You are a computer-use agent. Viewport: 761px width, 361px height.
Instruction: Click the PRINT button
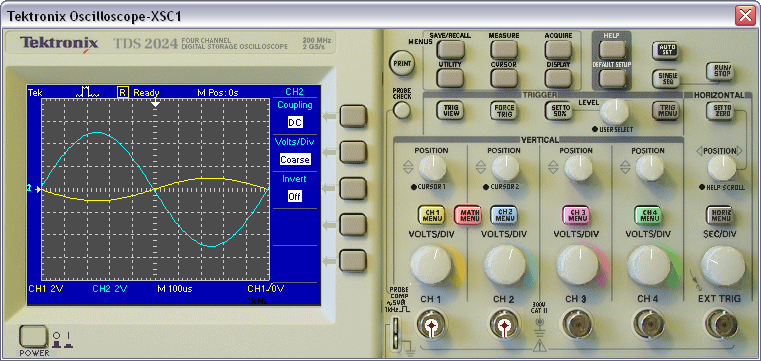402,63
